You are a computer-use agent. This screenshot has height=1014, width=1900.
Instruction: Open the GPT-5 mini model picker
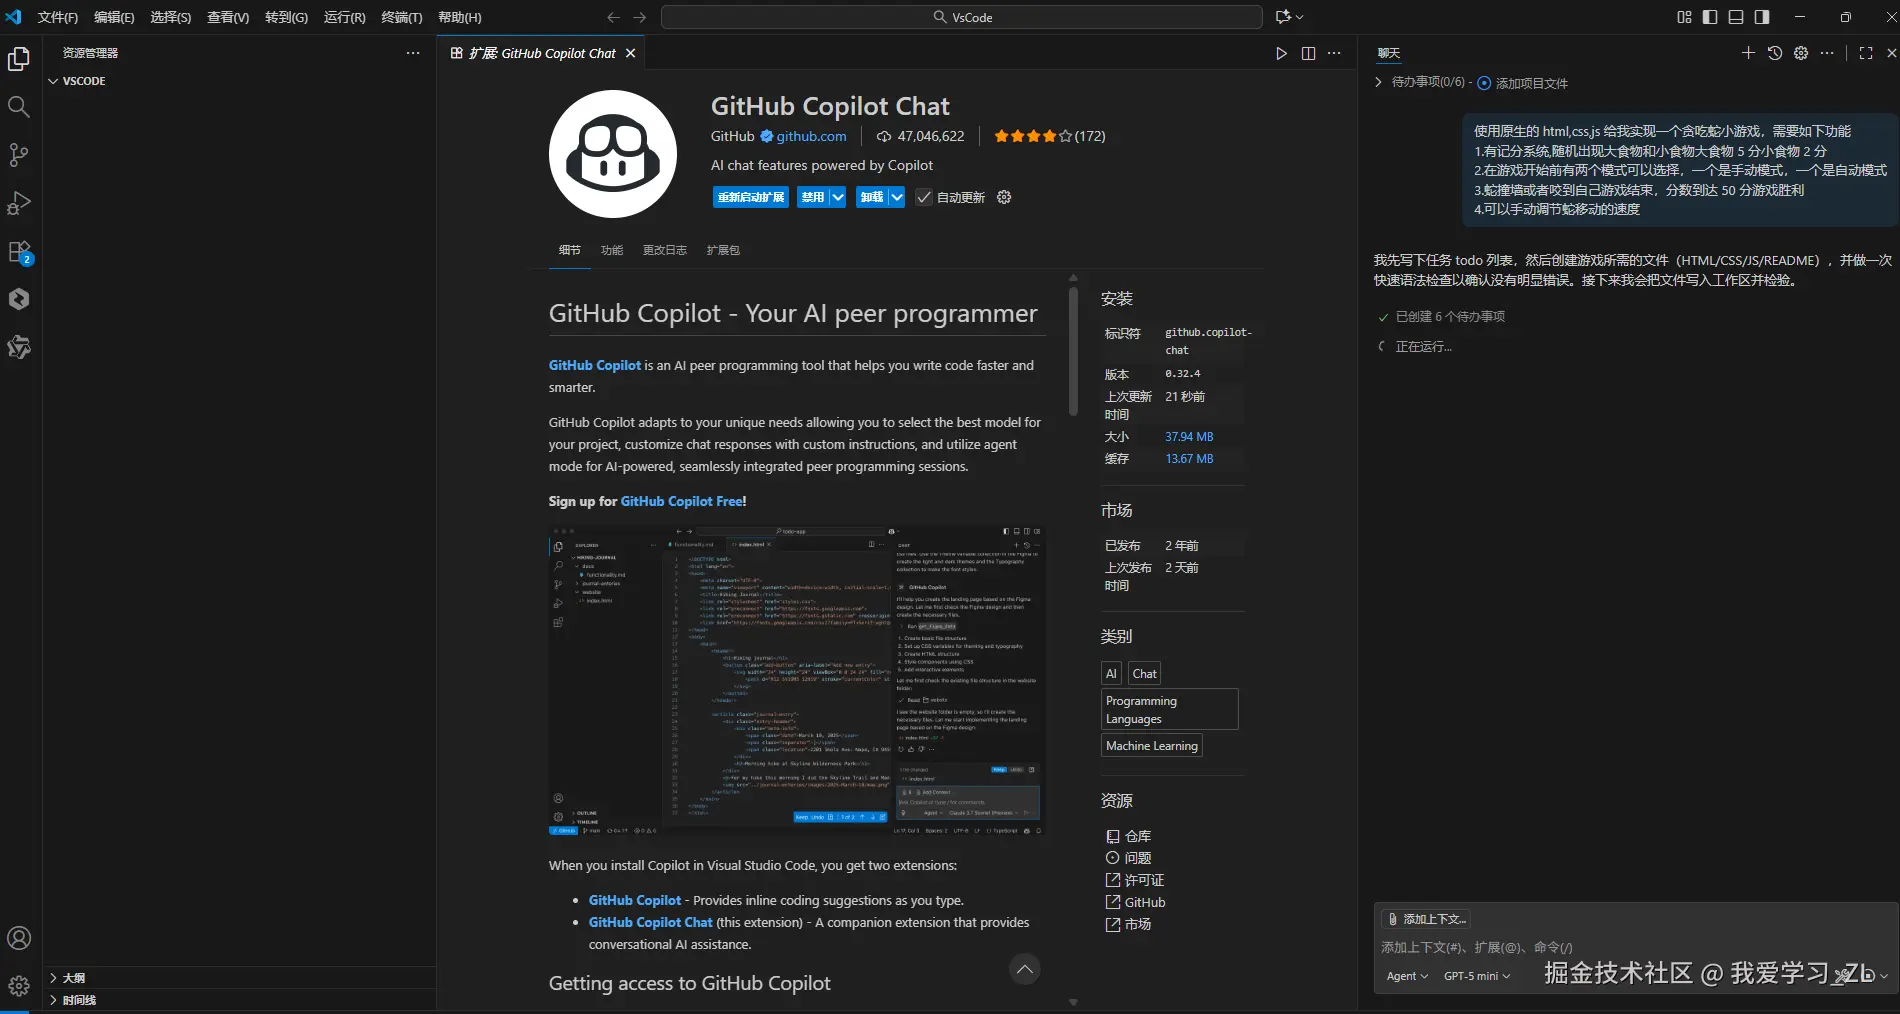click(1477, 976)
